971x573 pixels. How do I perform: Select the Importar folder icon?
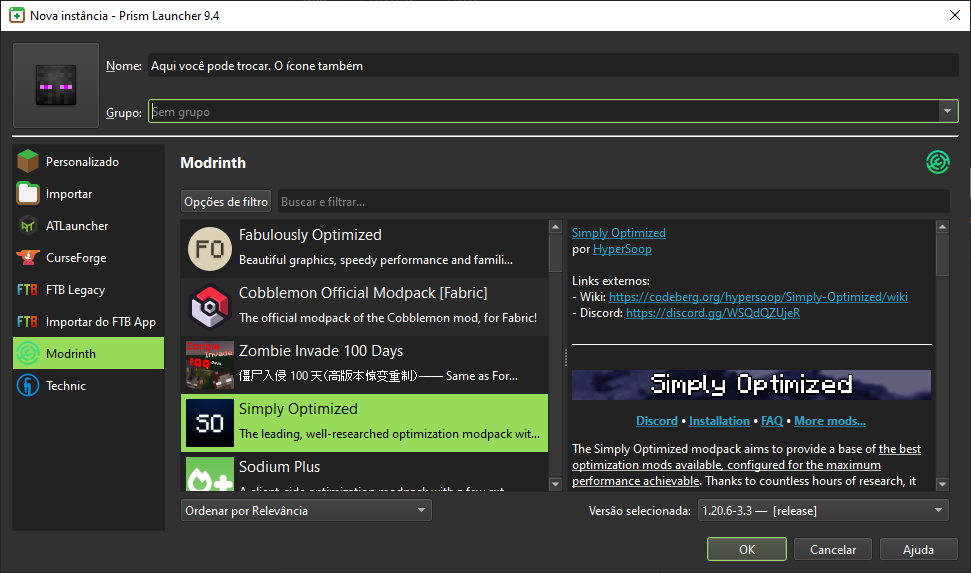pyautogui.click(x=28, y=194)
